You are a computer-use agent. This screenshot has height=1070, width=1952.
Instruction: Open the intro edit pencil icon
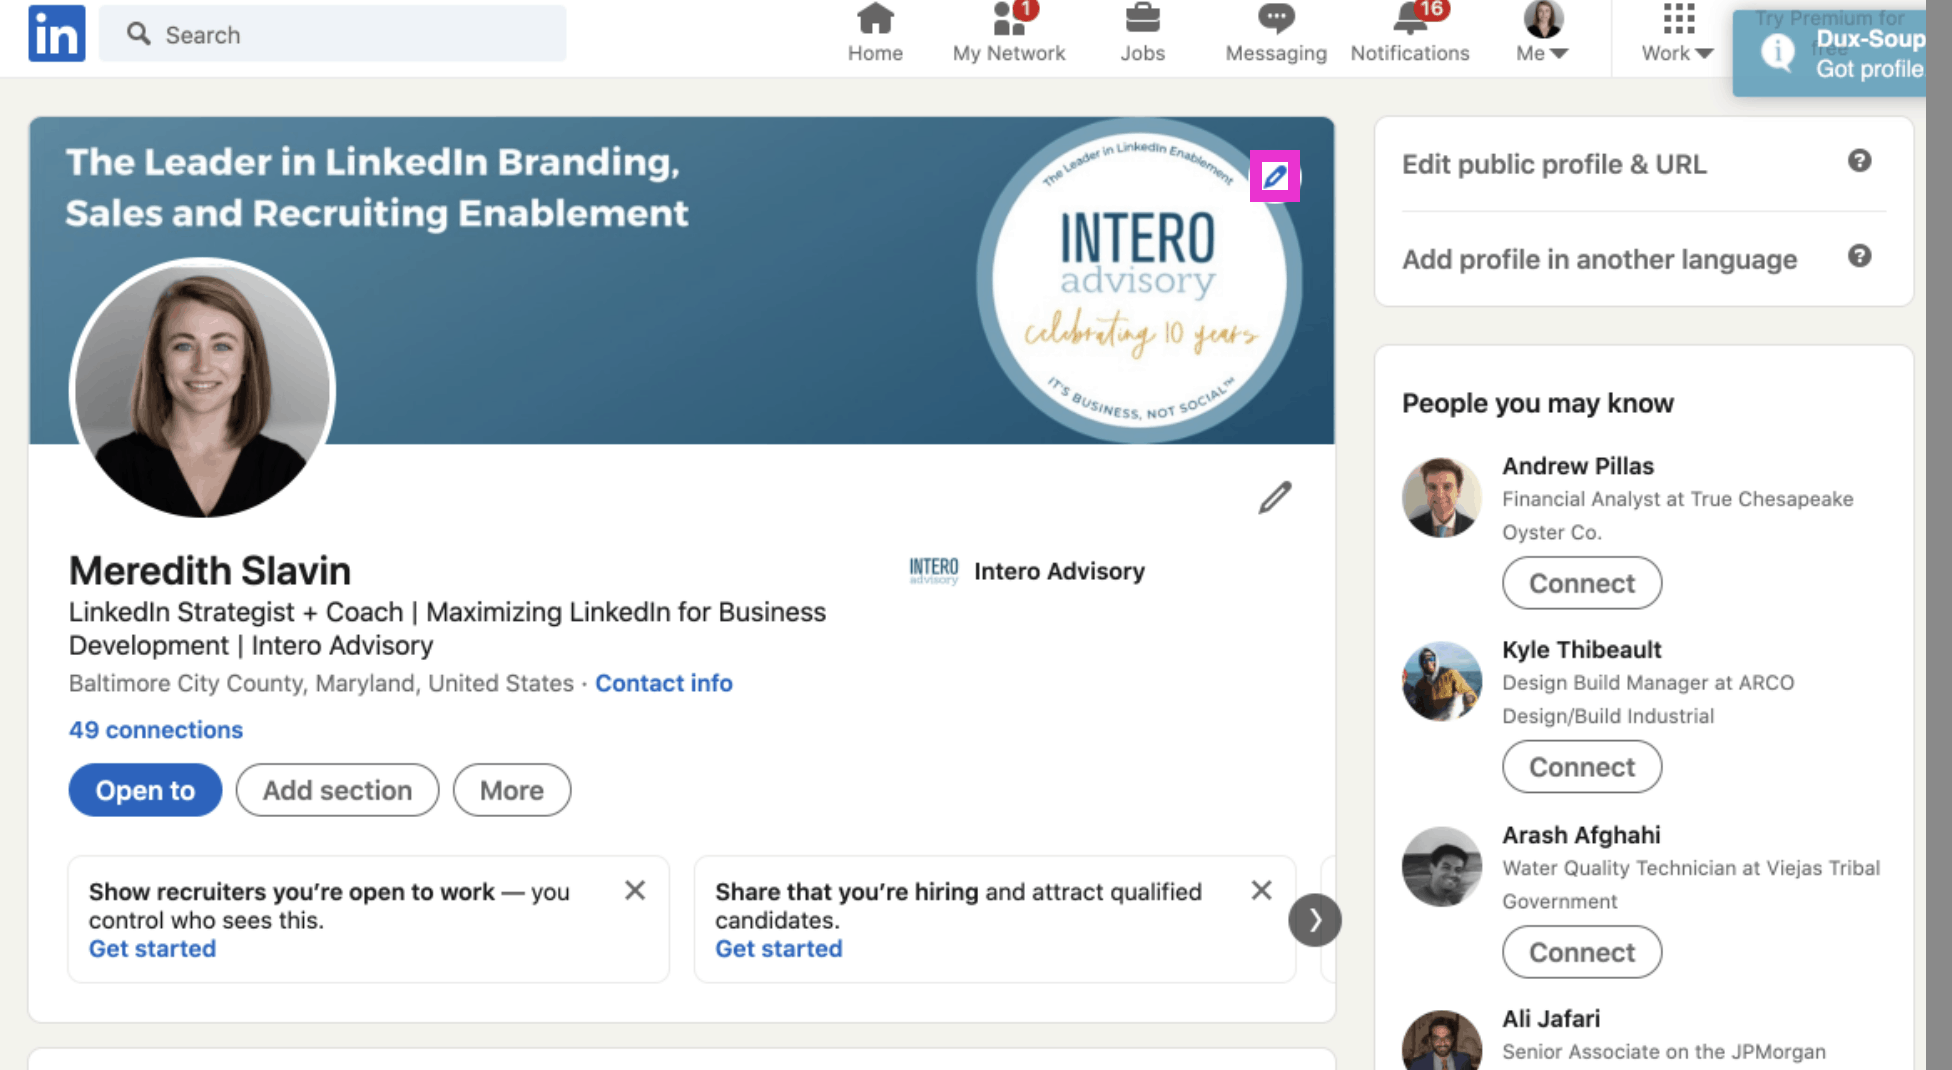[1274, 497]
